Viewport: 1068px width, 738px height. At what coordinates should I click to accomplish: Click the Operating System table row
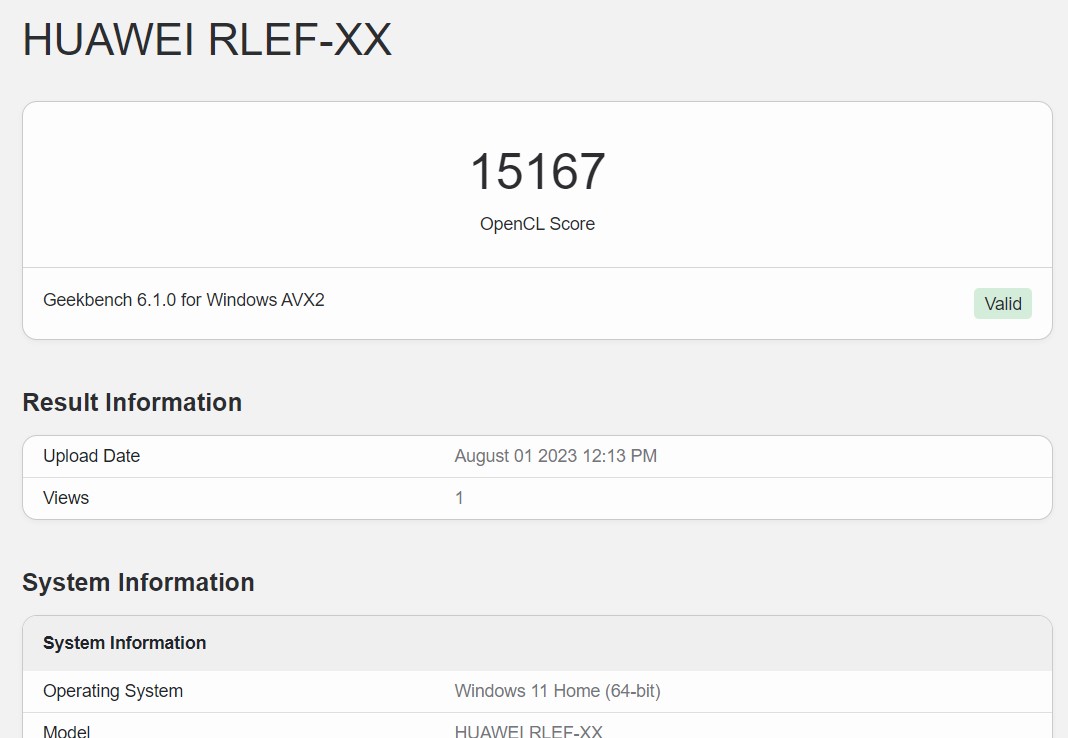537,692
